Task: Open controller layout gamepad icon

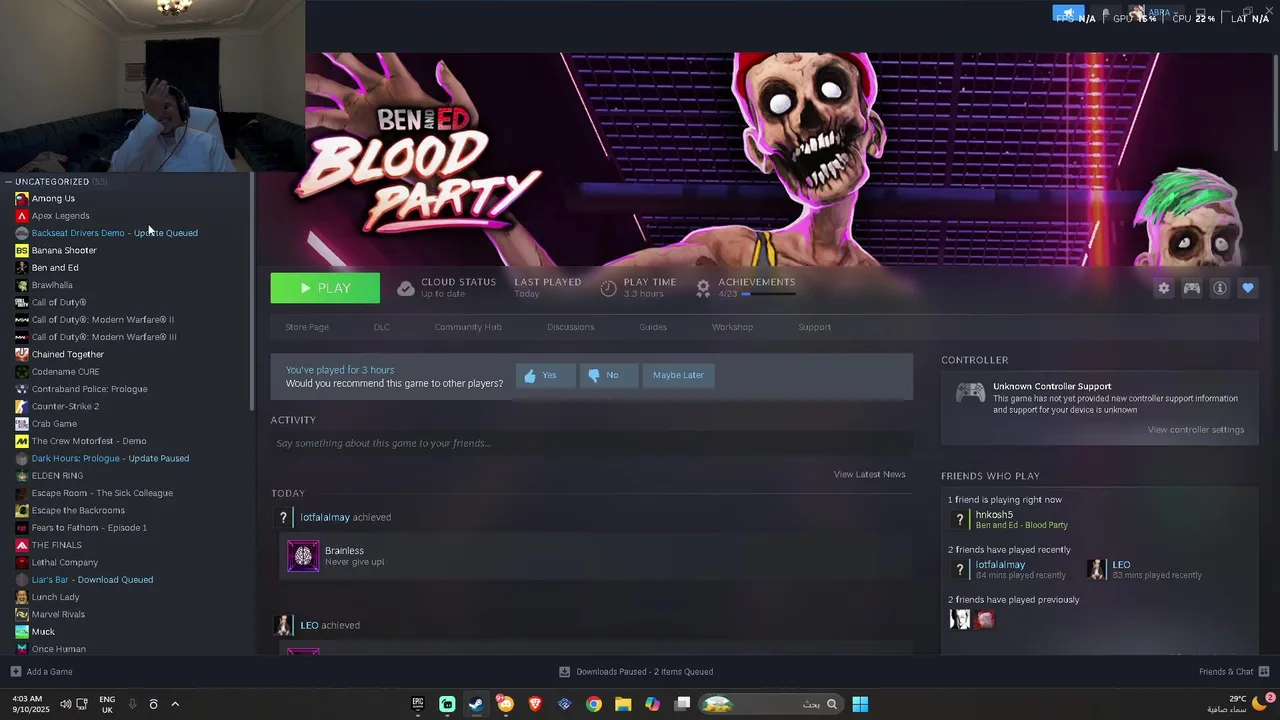Action: point(1192,288)
